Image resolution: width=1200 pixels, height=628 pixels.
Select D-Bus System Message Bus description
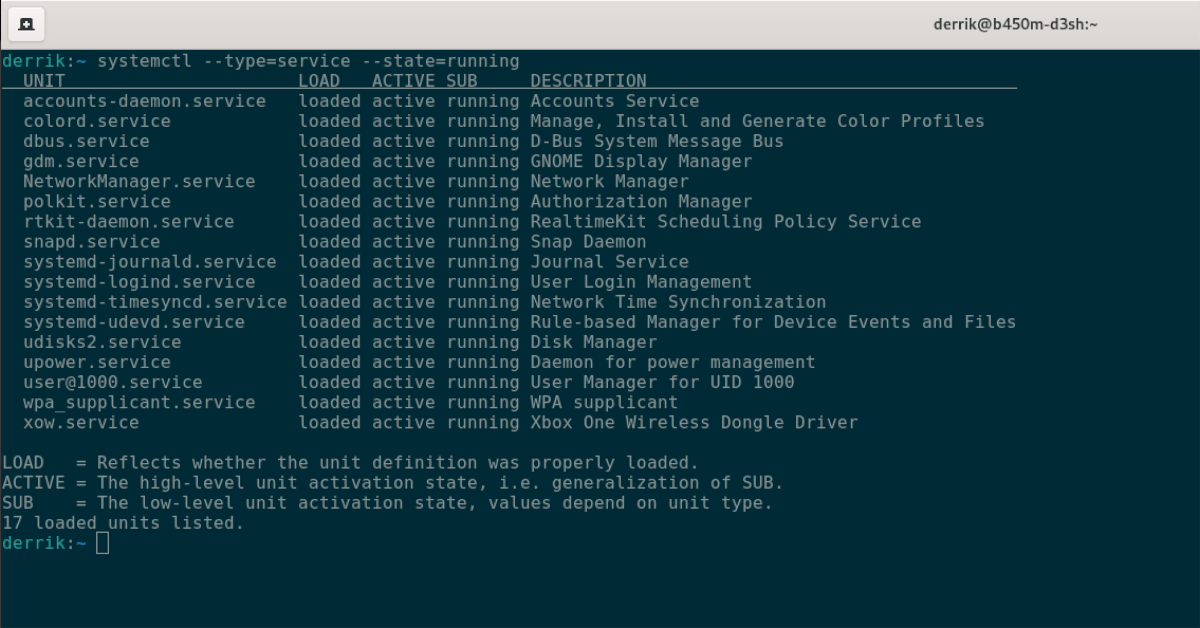[657, 141]
